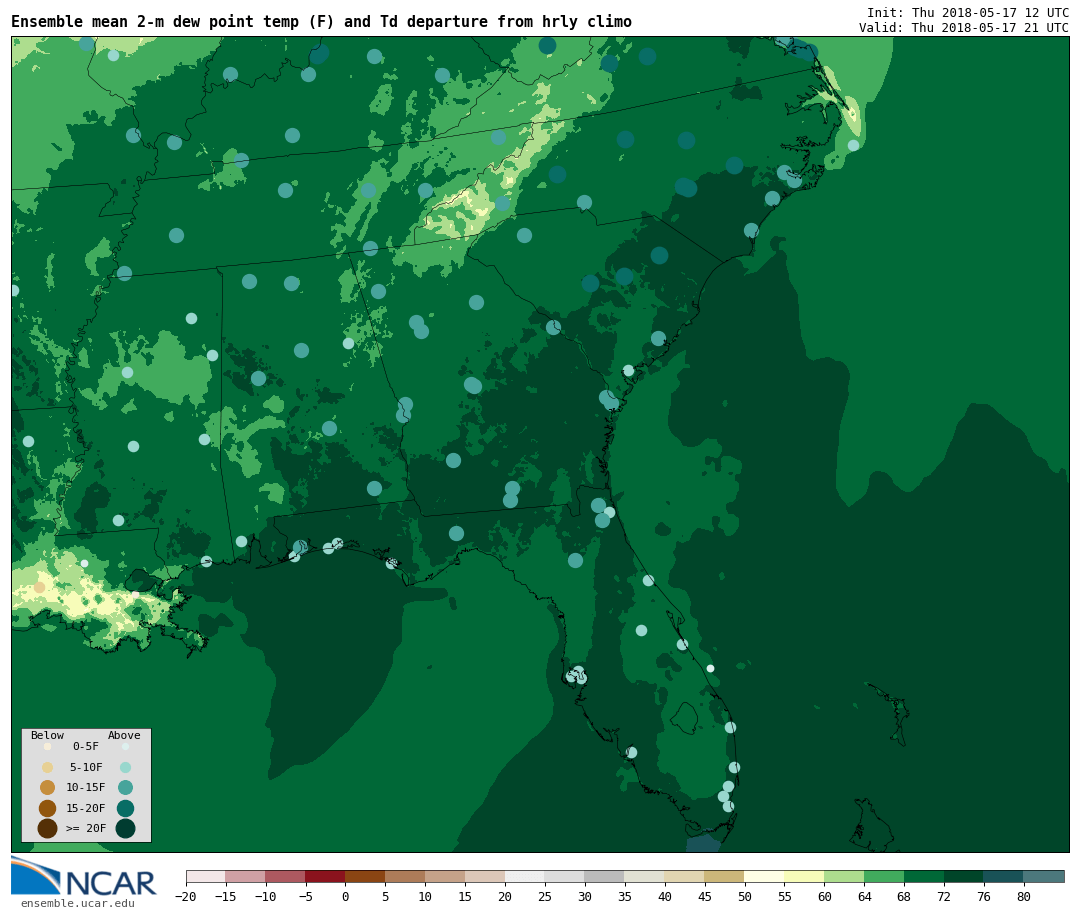
Task: Pick the colorbar swatch between 35 and 40
Action: 645,876
